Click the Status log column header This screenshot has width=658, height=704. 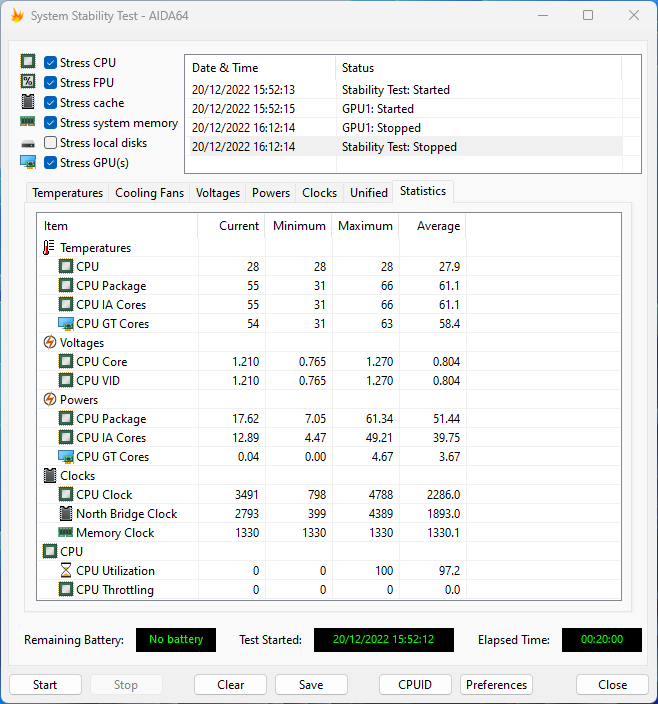tap(478, 68)
